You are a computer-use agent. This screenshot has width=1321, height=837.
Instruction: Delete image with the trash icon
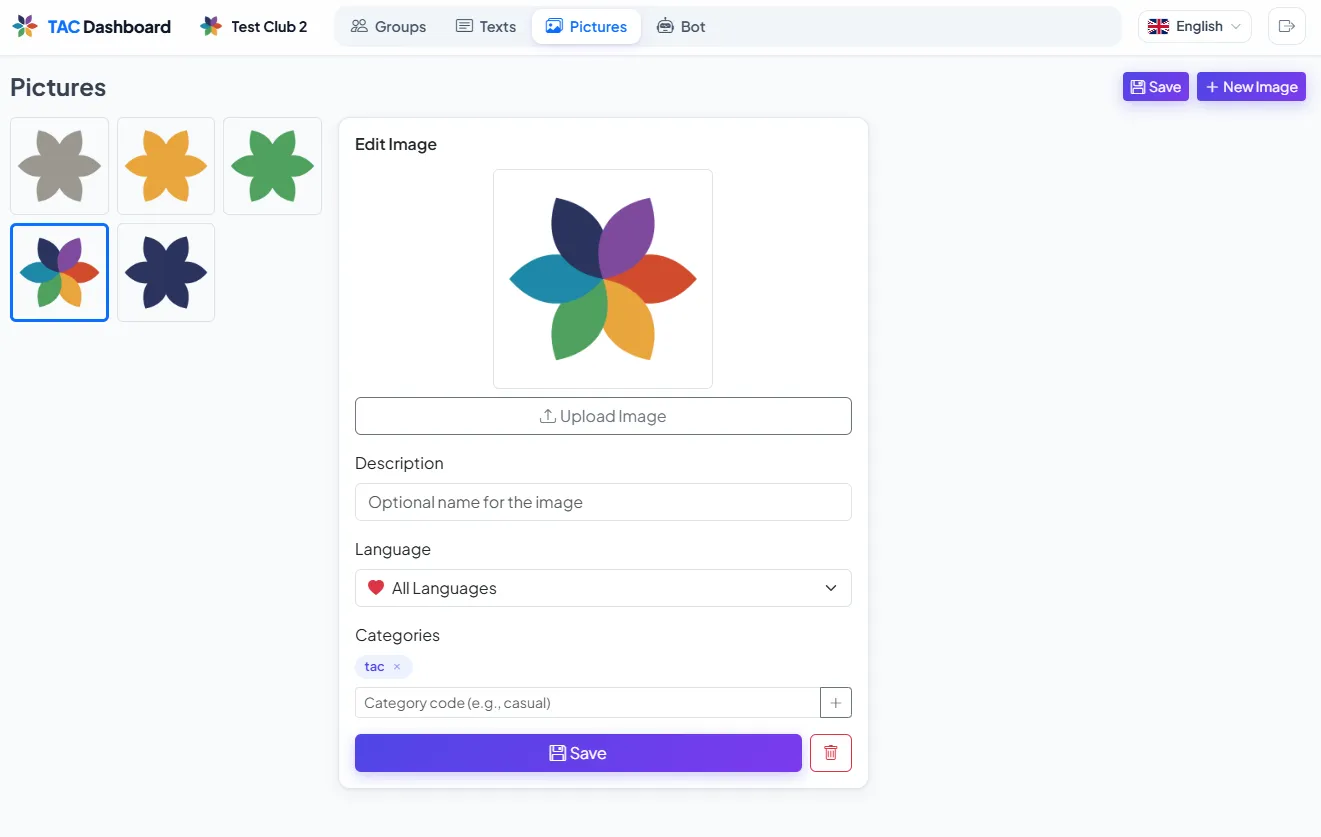pos(831,753)
